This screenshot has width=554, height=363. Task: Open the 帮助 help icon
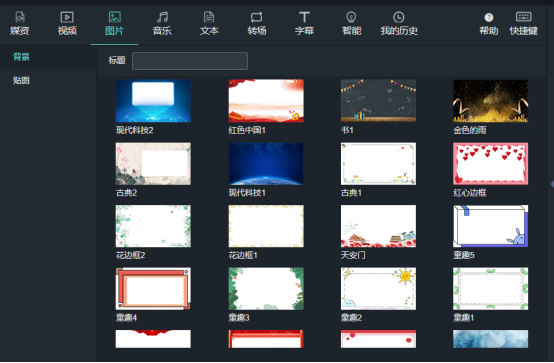pyautogui.click(x=489, y=17)
